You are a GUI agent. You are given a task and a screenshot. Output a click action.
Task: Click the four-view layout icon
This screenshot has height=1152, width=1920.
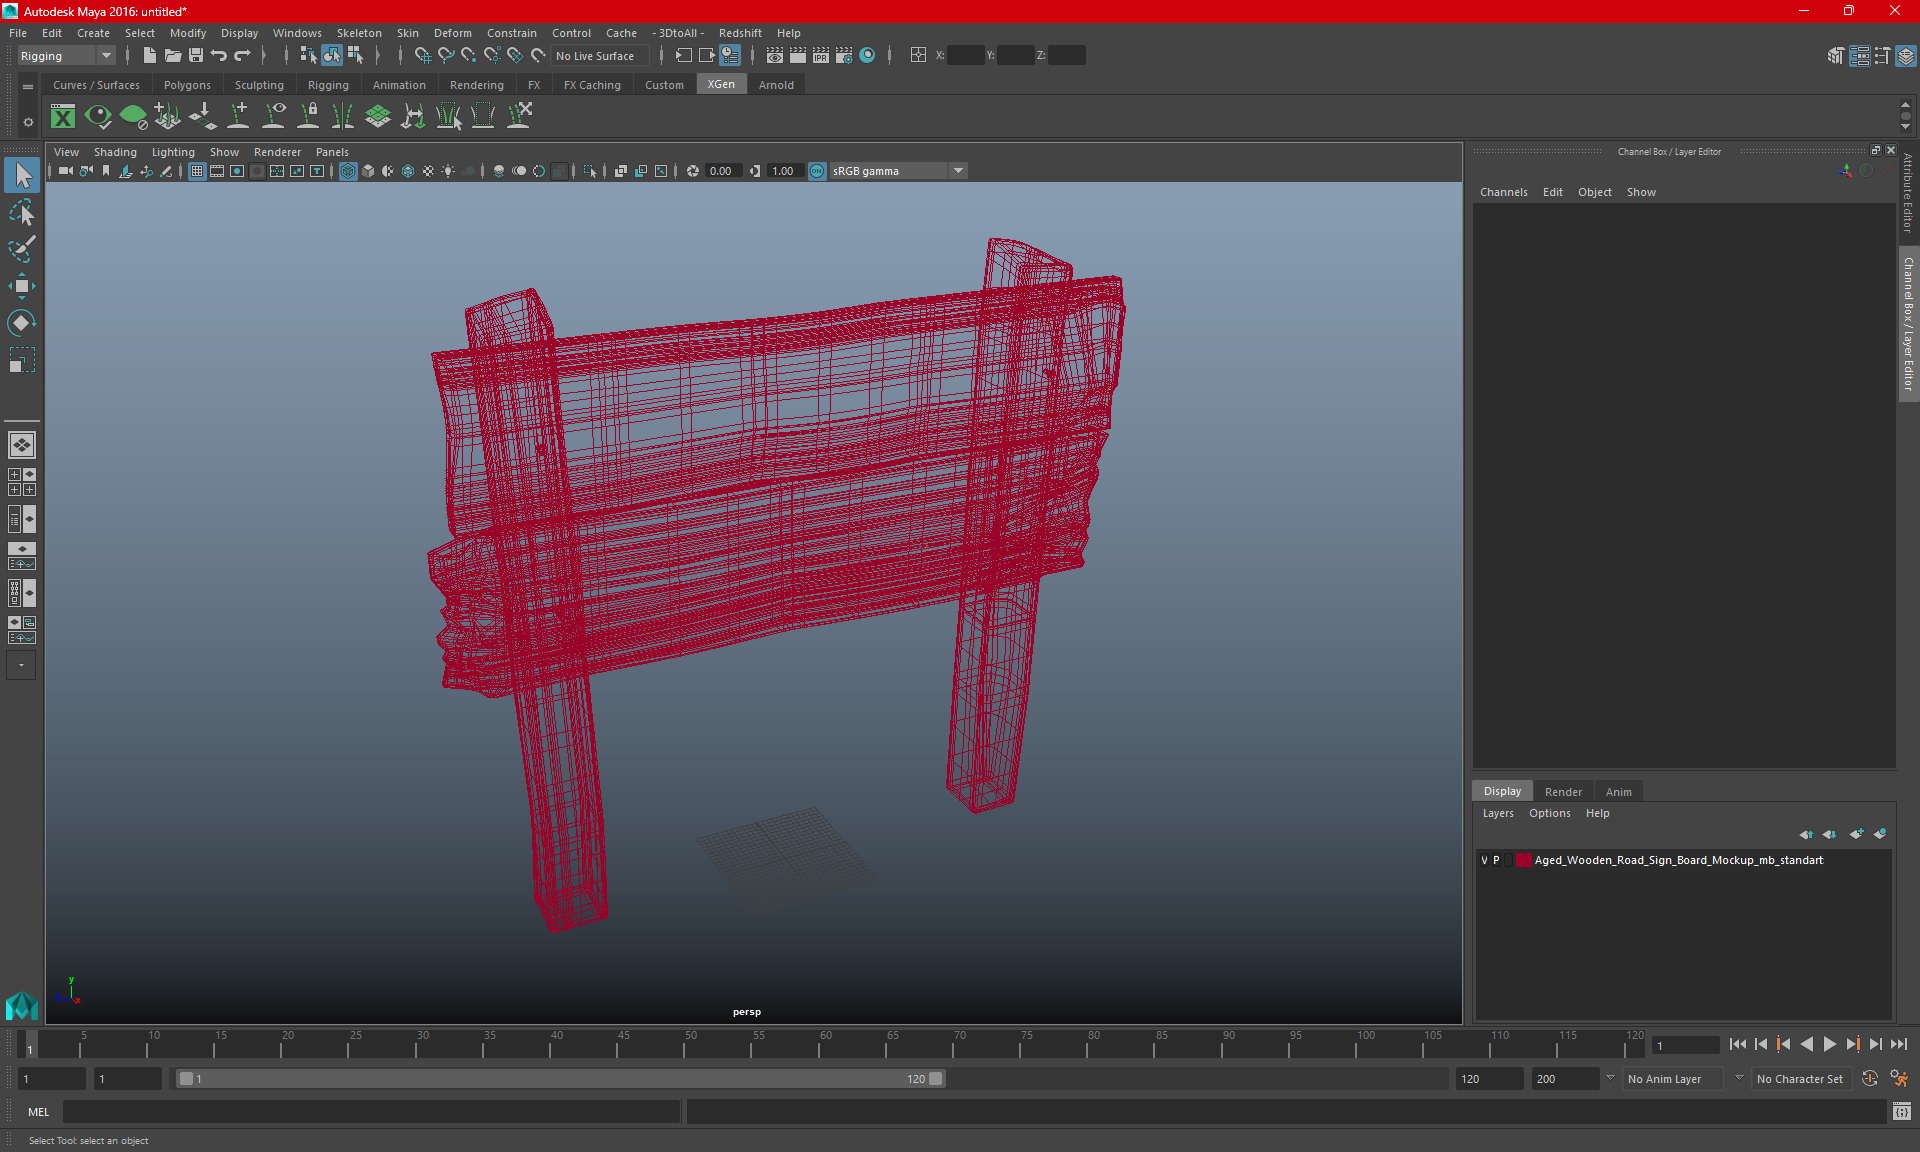(21, 482)
